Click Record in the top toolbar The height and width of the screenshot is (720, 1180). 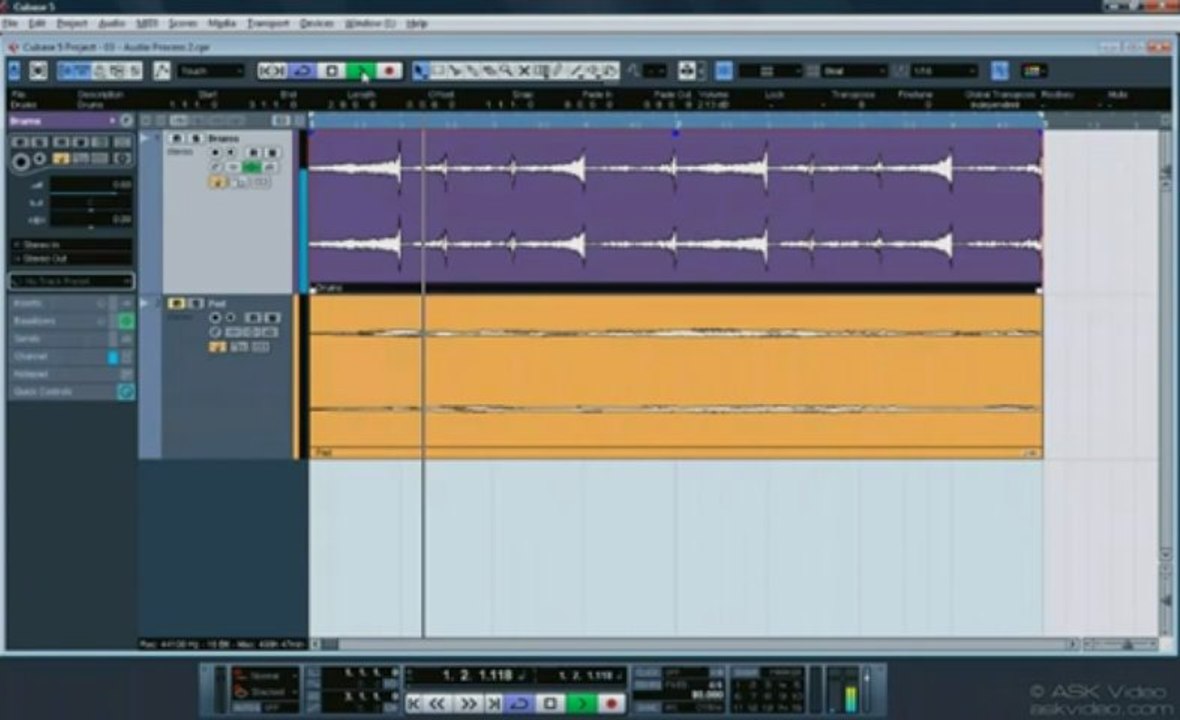(389, 71)
